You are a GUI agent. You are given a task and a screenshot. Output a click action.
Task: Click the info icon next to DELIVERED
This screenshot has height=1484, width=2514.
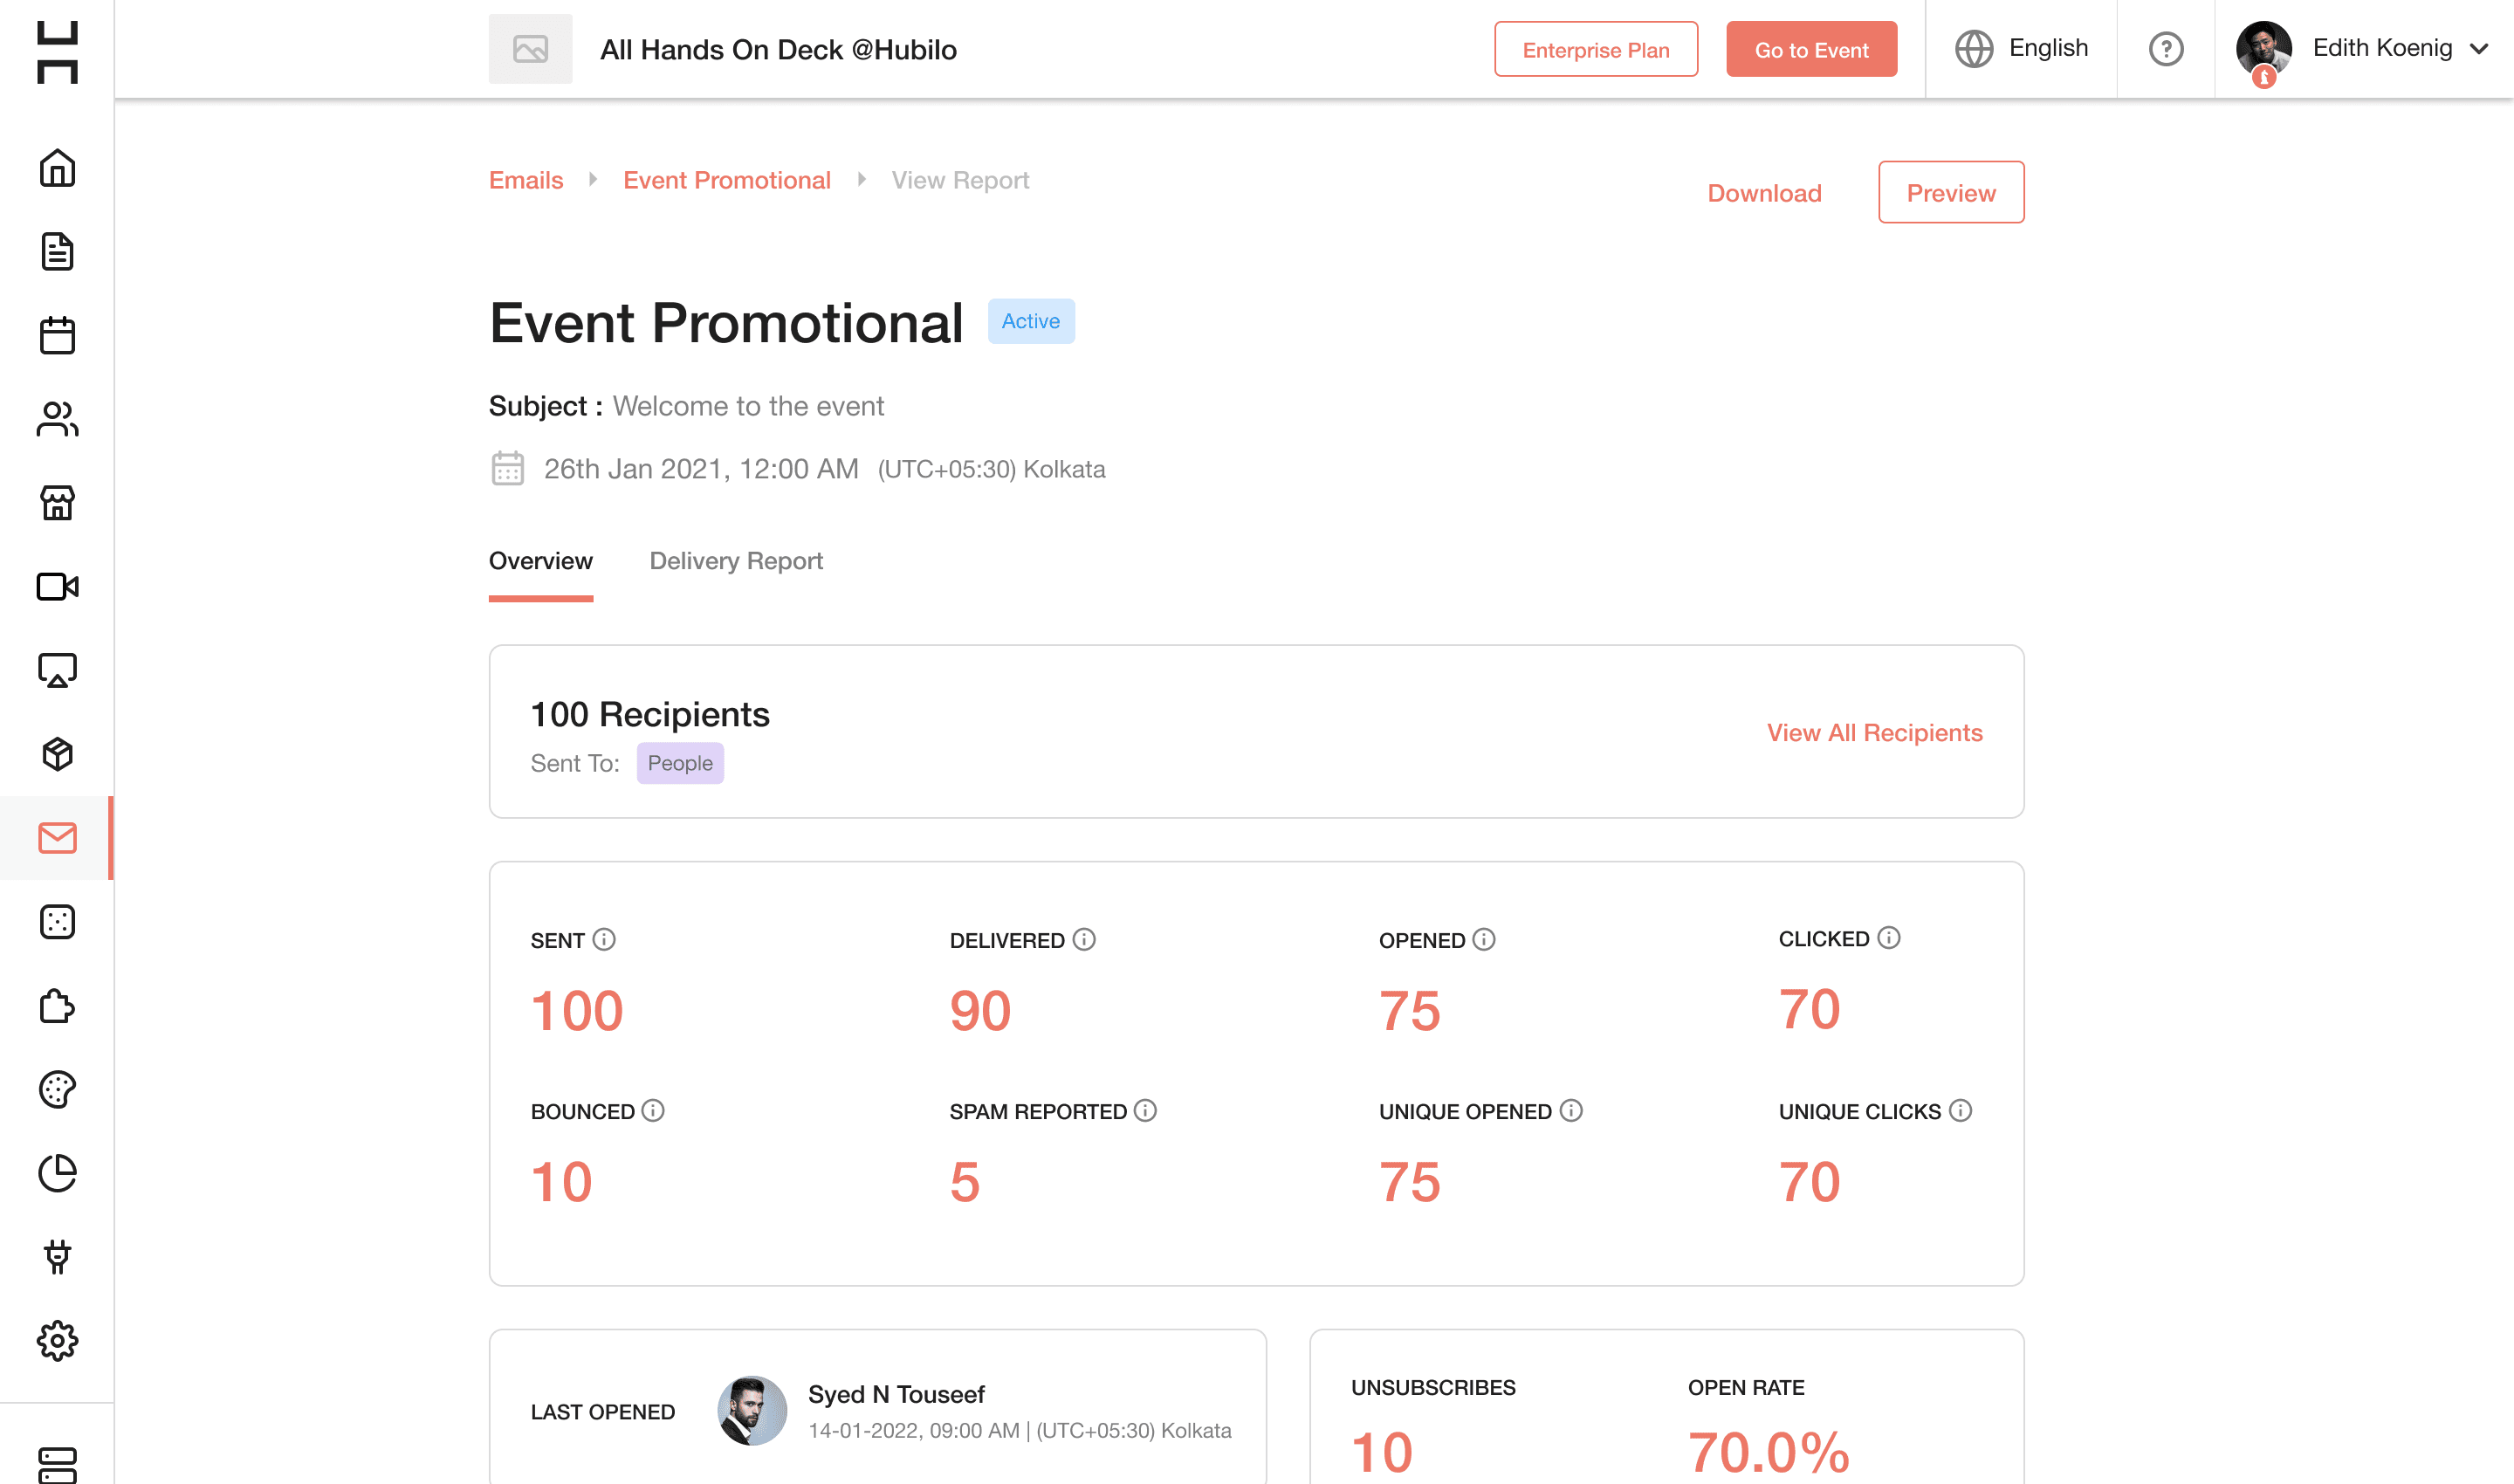(x=1084, y=939)
